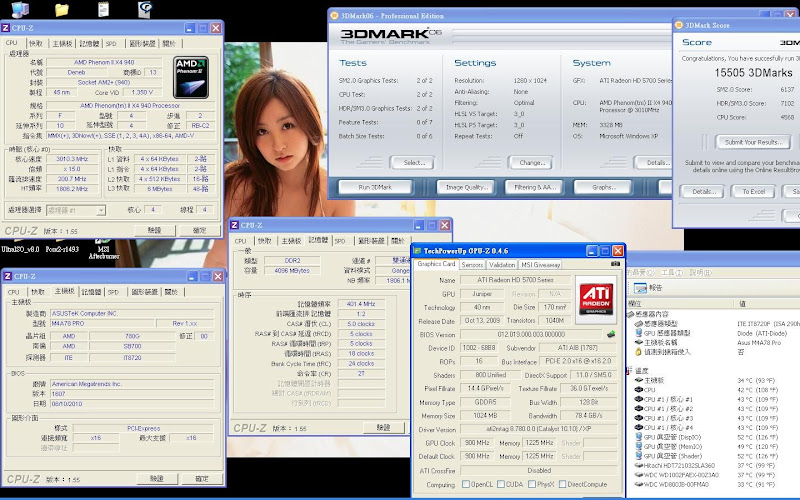Collapse the 感應器內容 sensor section

click(x=630, y=314)
